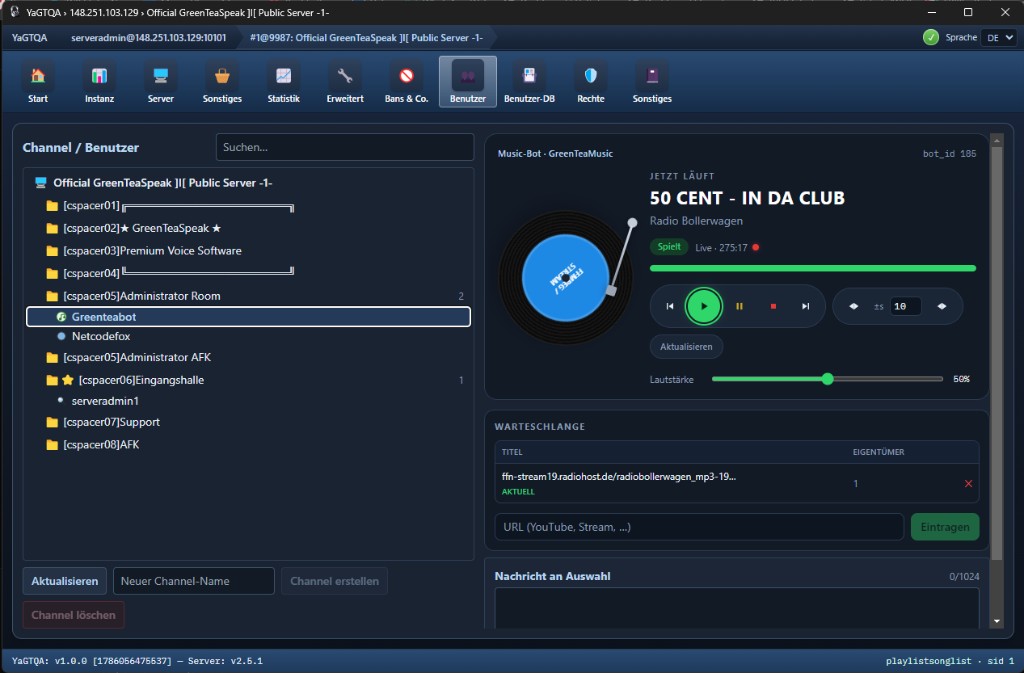Adjust the Lautstärke volume slider handle

click(827, 379)
